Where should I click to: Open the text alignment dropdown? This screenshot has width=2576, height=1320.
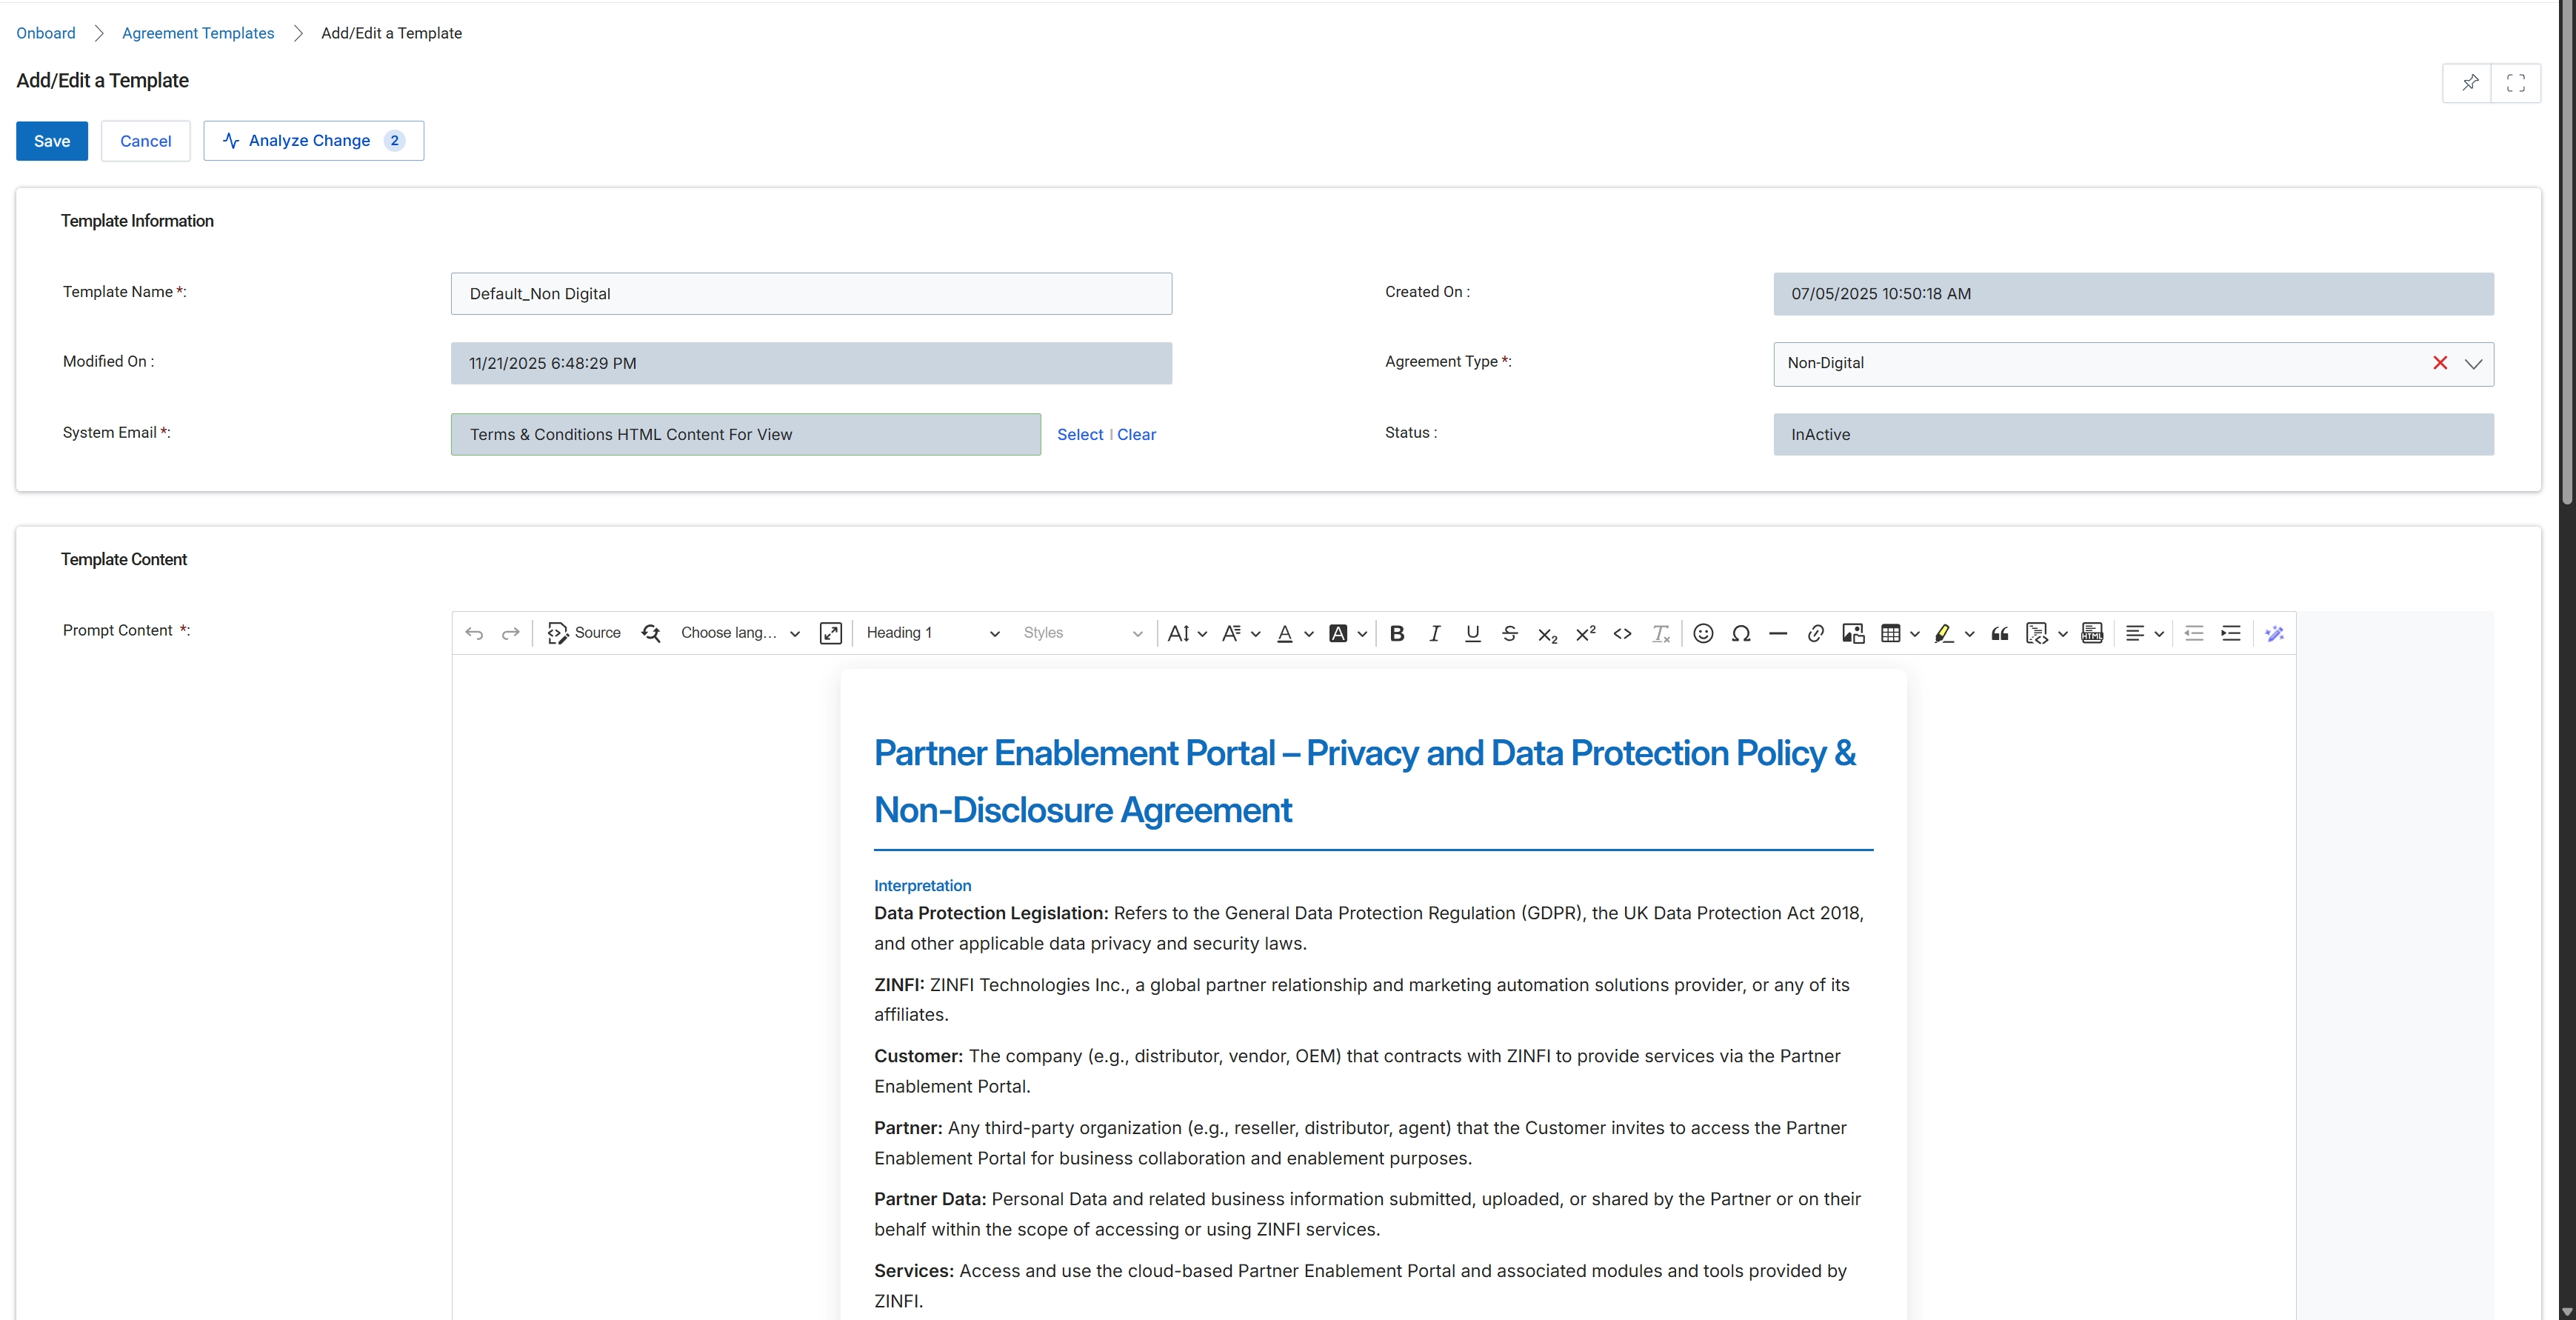pos(2145,633)
